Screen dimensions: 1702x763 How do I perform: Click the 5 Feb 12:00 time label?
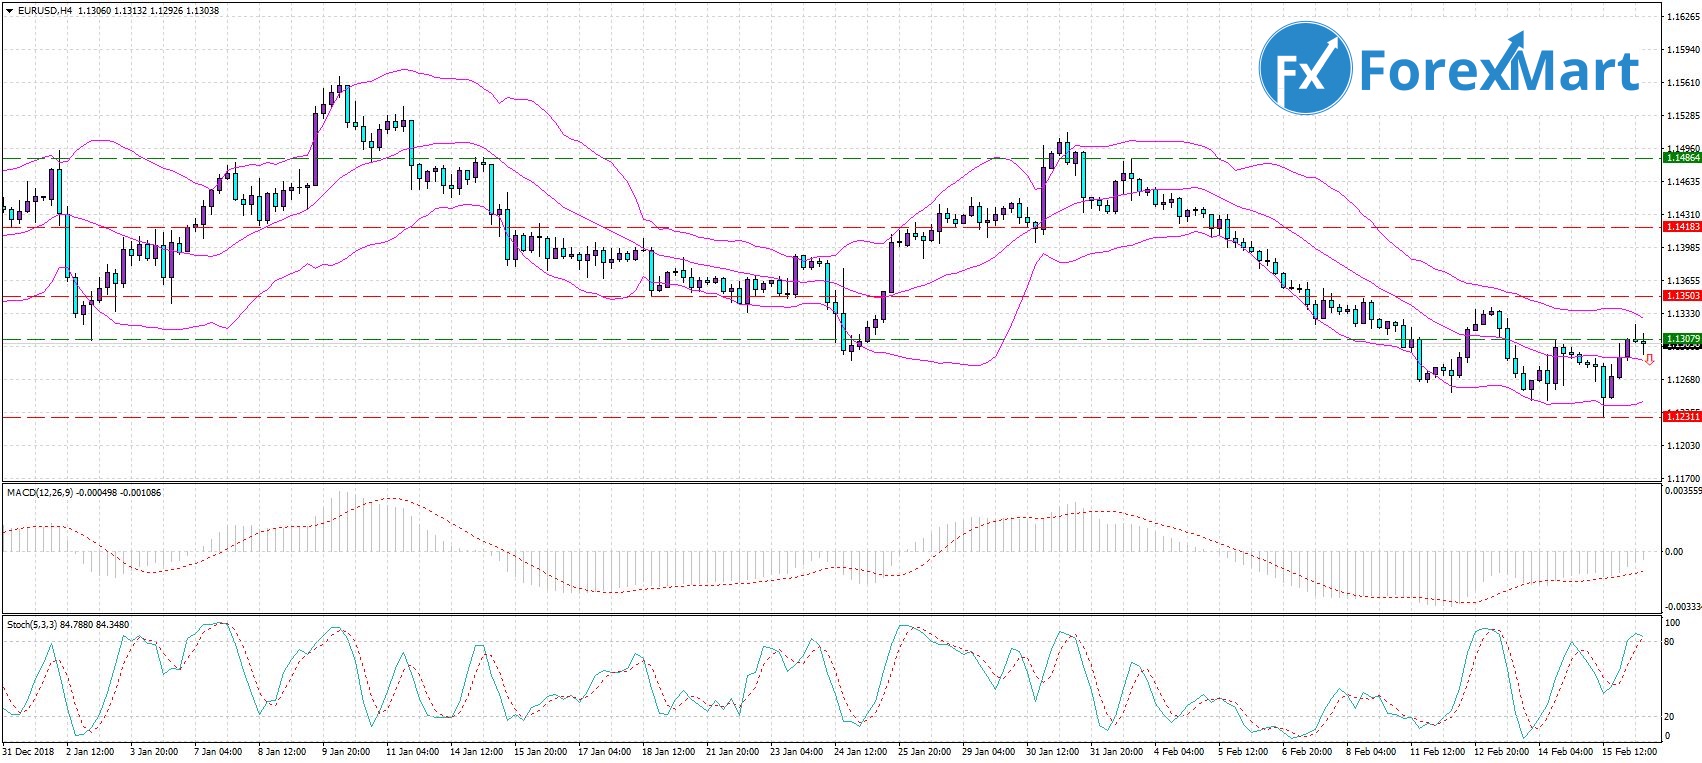tap(1243, 751)
